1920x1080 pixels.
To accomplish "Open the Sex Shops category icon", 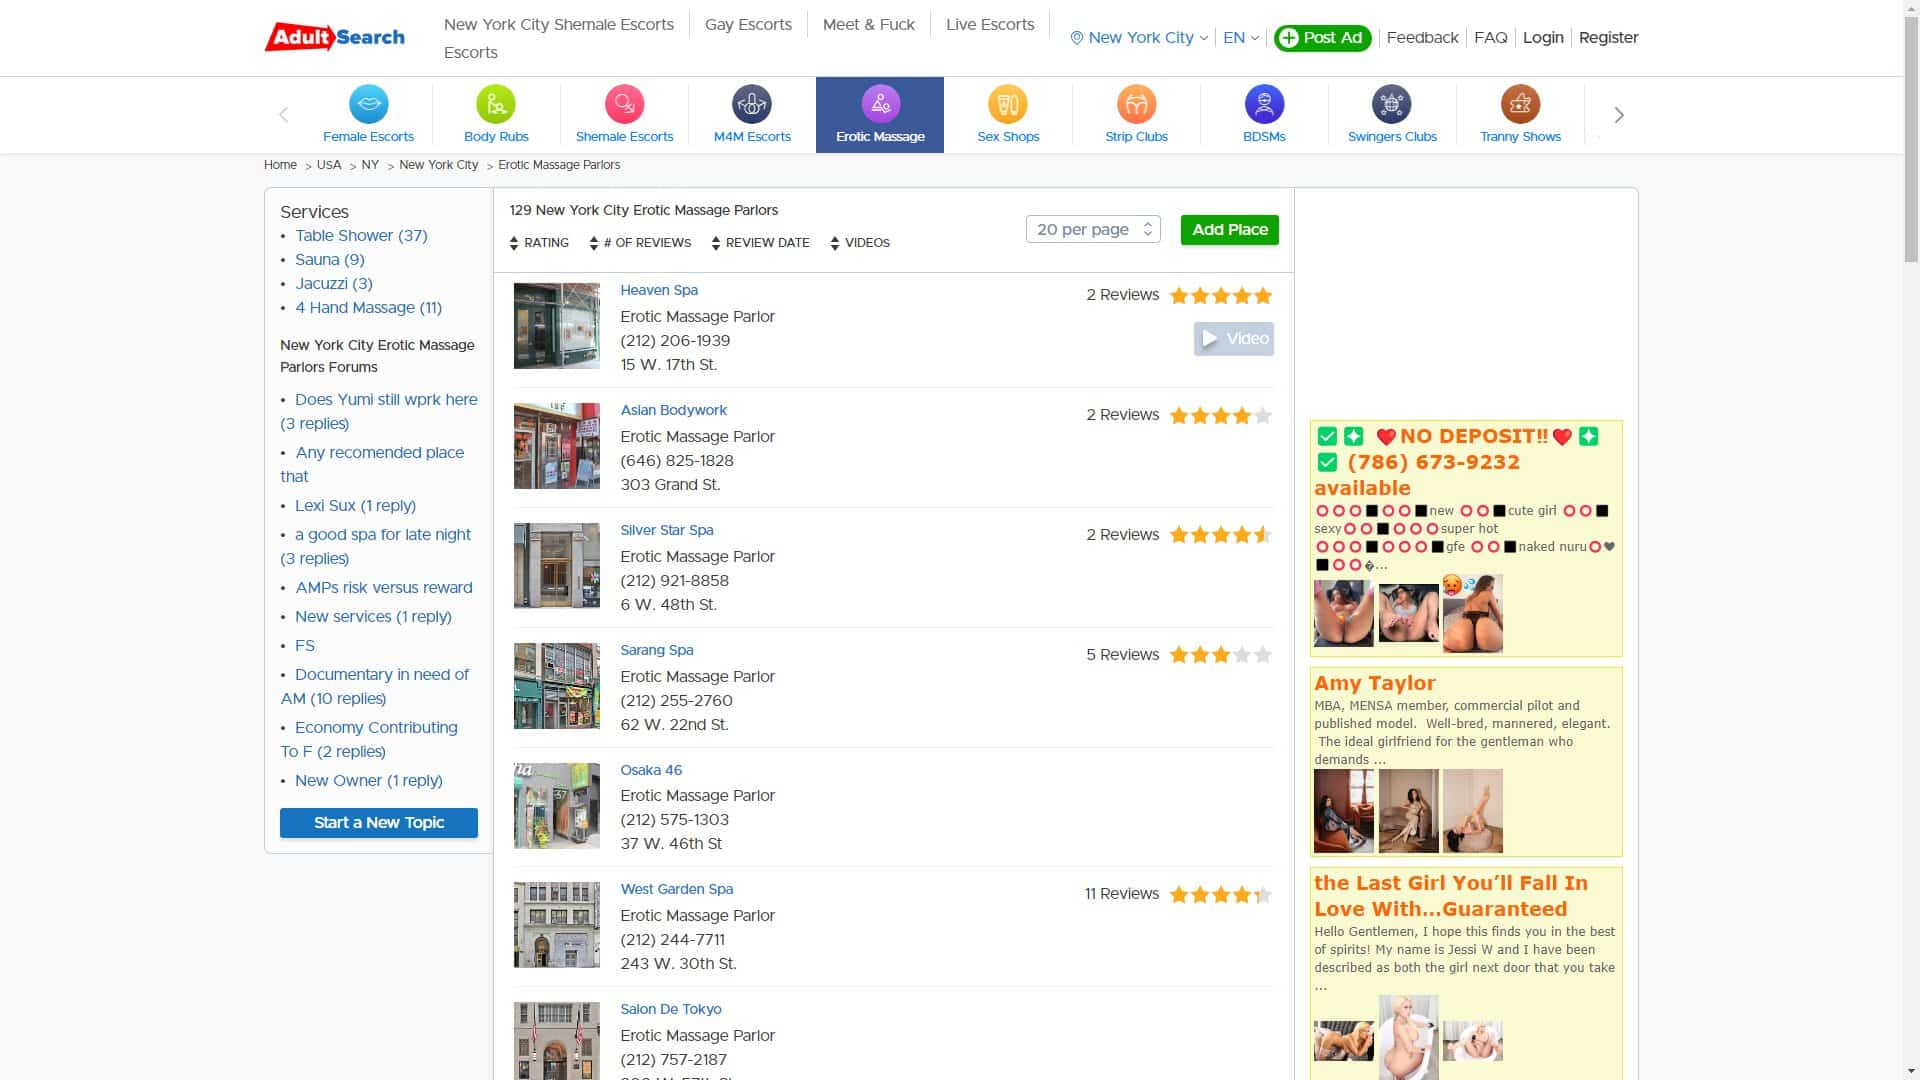I will (x=1008, y=103).
